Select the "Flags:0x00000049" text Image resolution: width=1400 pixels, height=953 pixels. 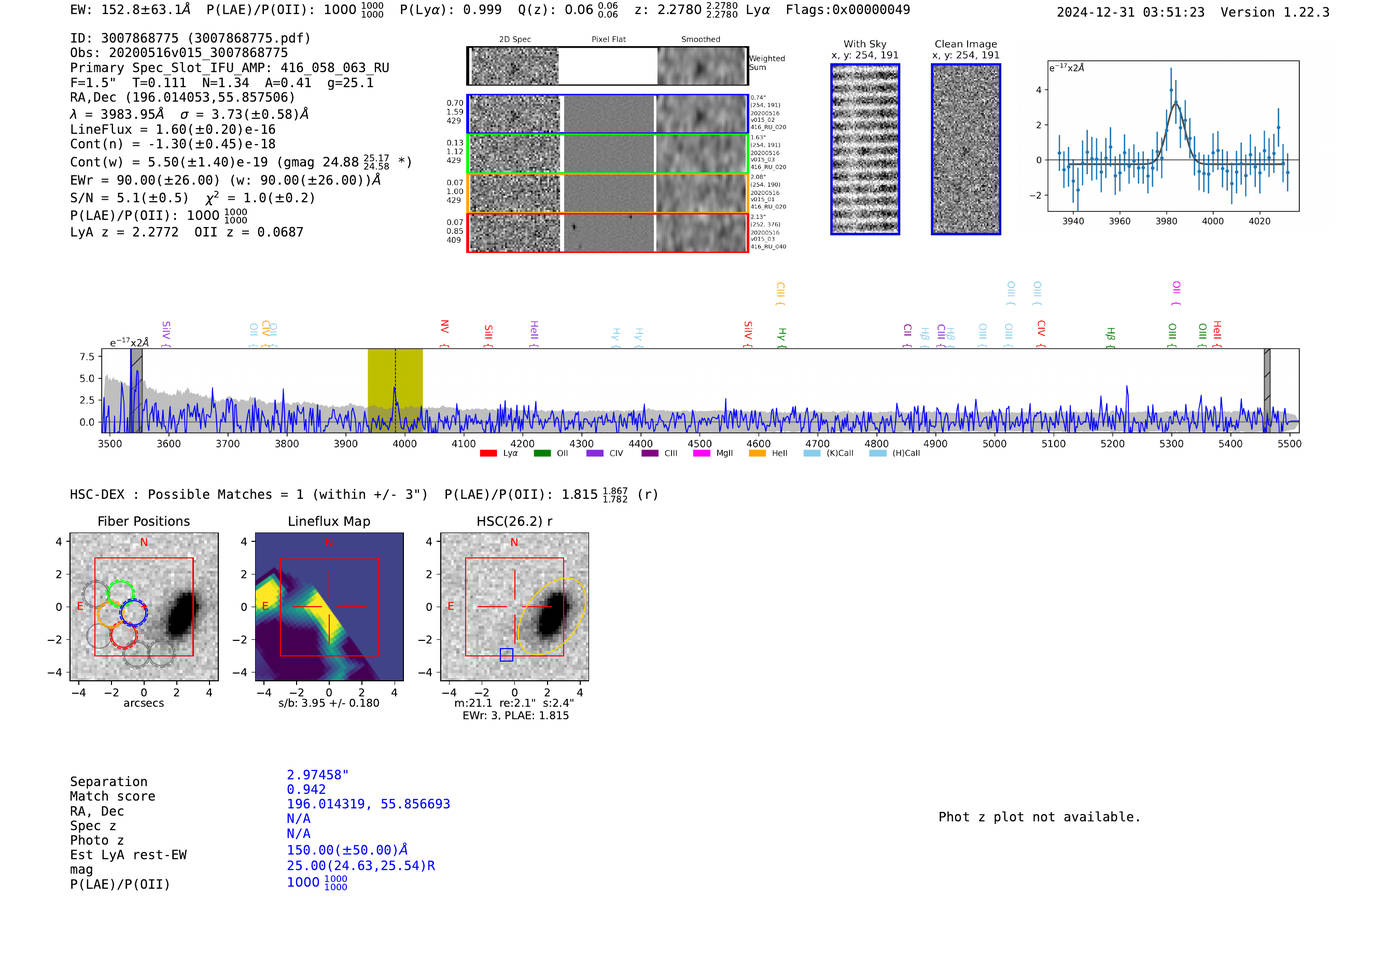[848, 10]
